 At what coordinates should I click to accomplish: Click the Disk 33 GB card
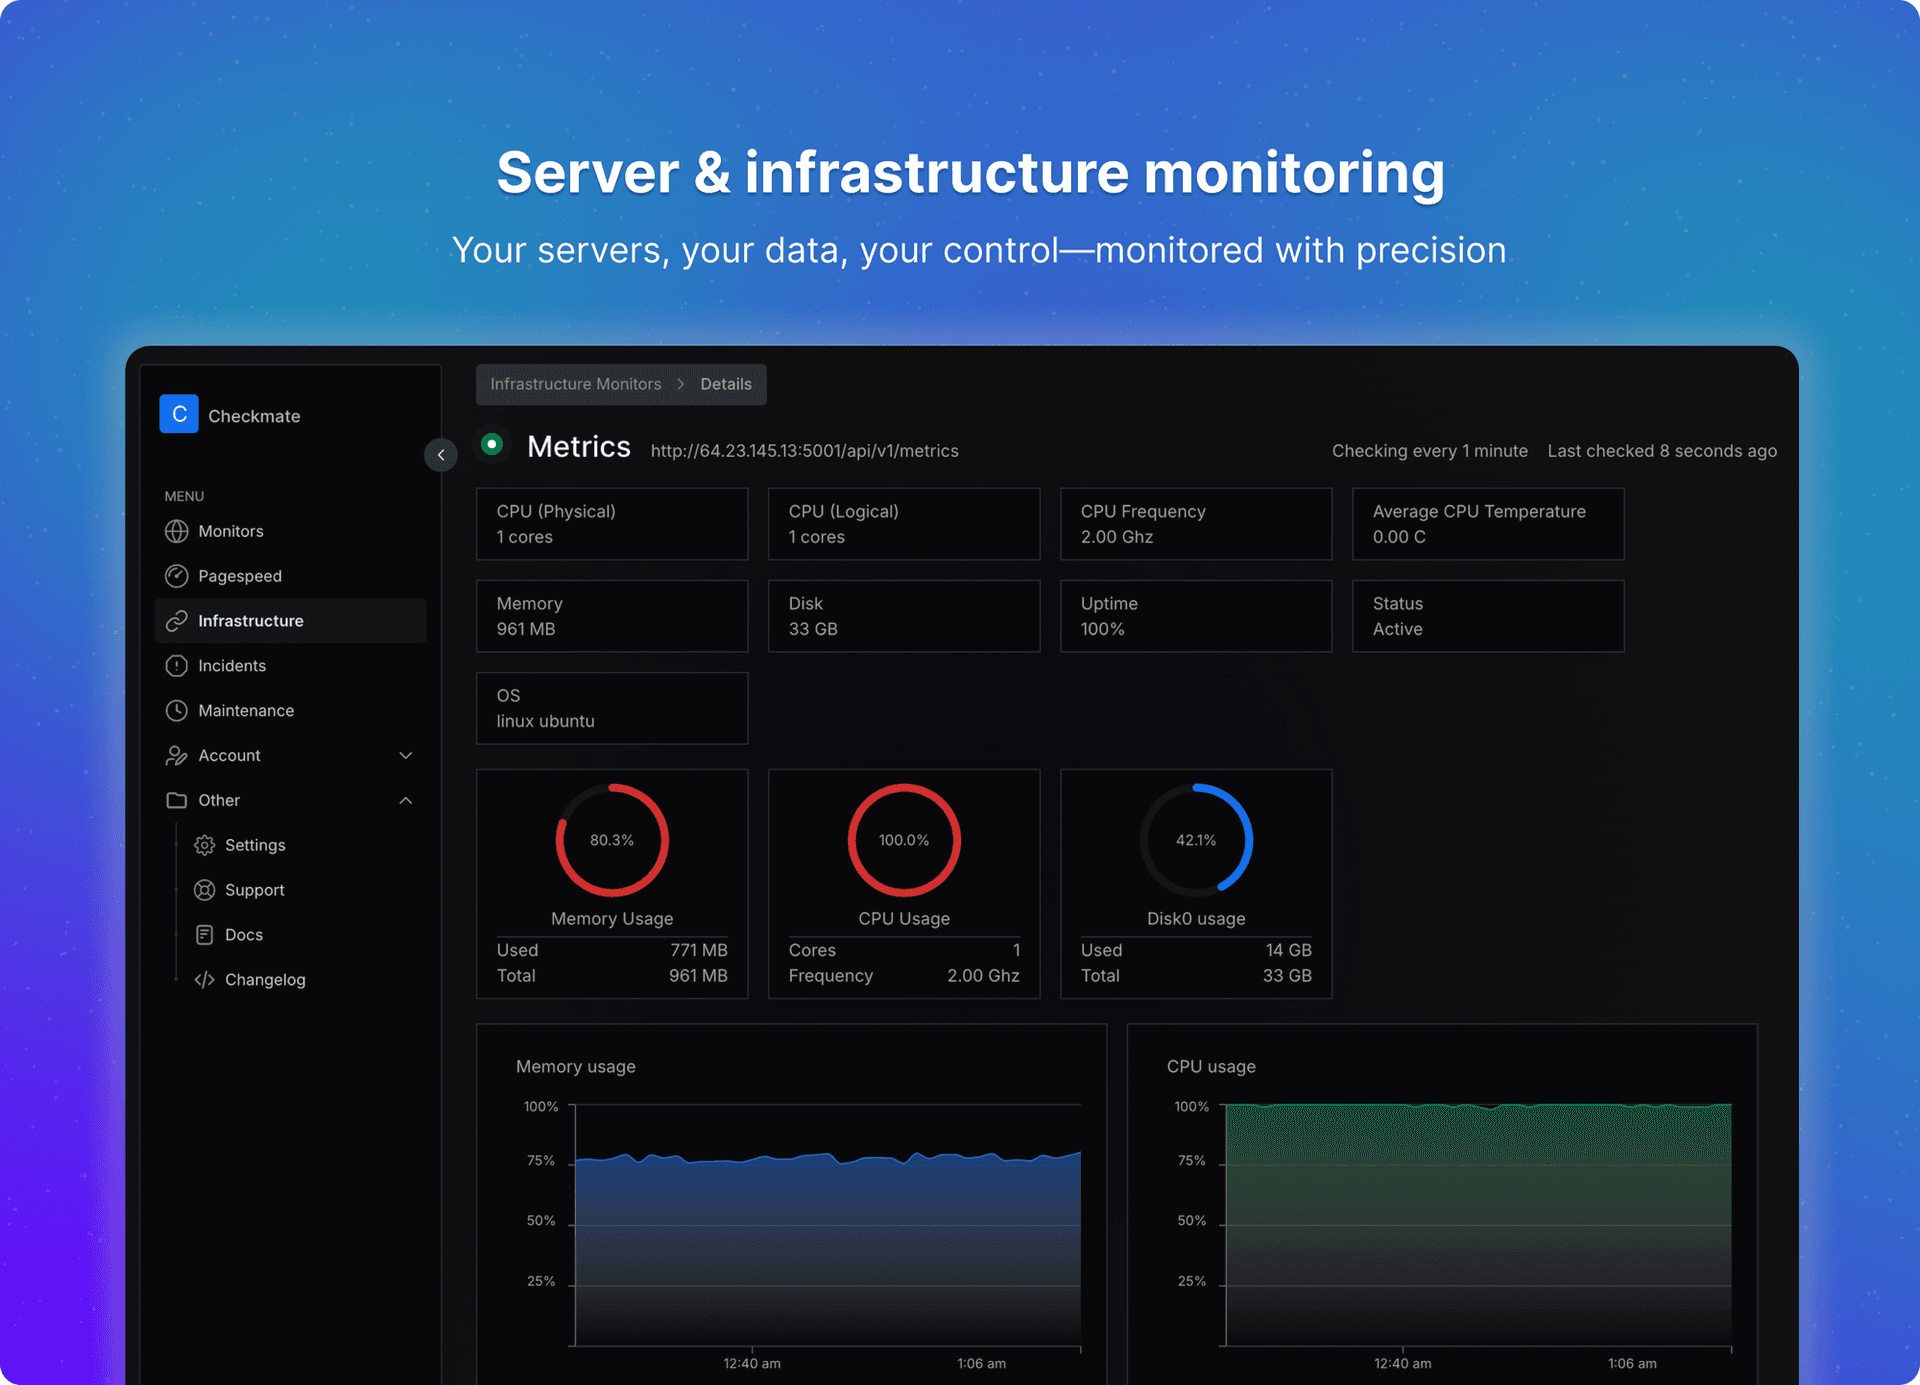pyautogui.click(x=904, y=616)
